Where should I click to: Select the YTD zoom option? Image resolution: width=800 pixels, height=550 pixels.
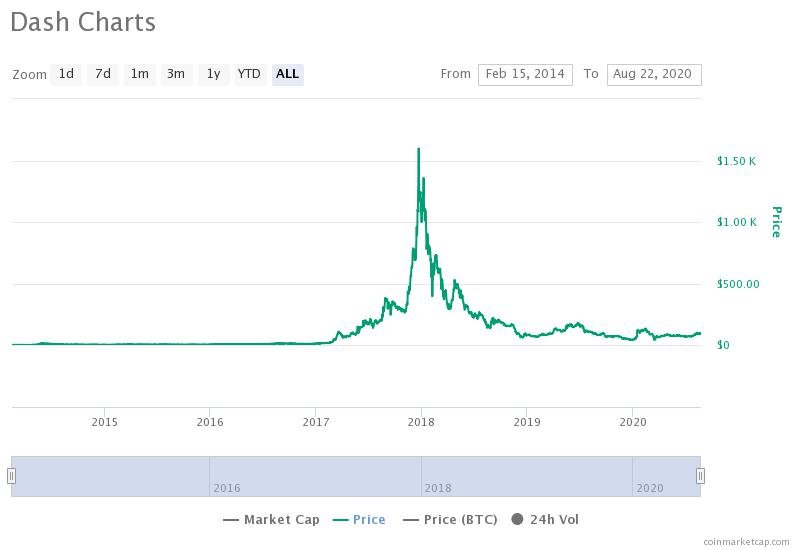point(249,74)
